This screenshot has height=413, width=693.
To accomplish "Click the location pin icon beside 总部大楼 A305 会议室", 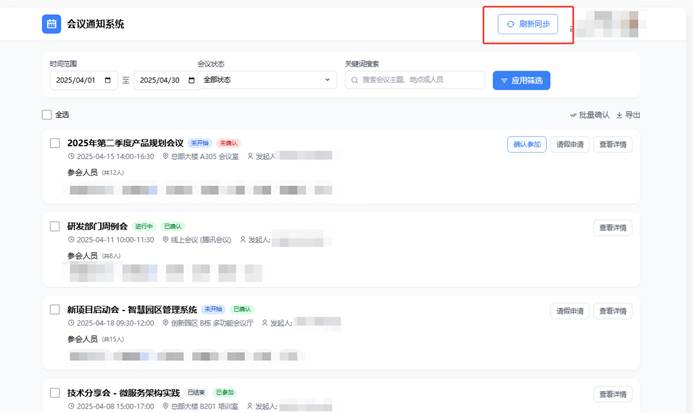I will pyautogui.click(x=166, y=156).
